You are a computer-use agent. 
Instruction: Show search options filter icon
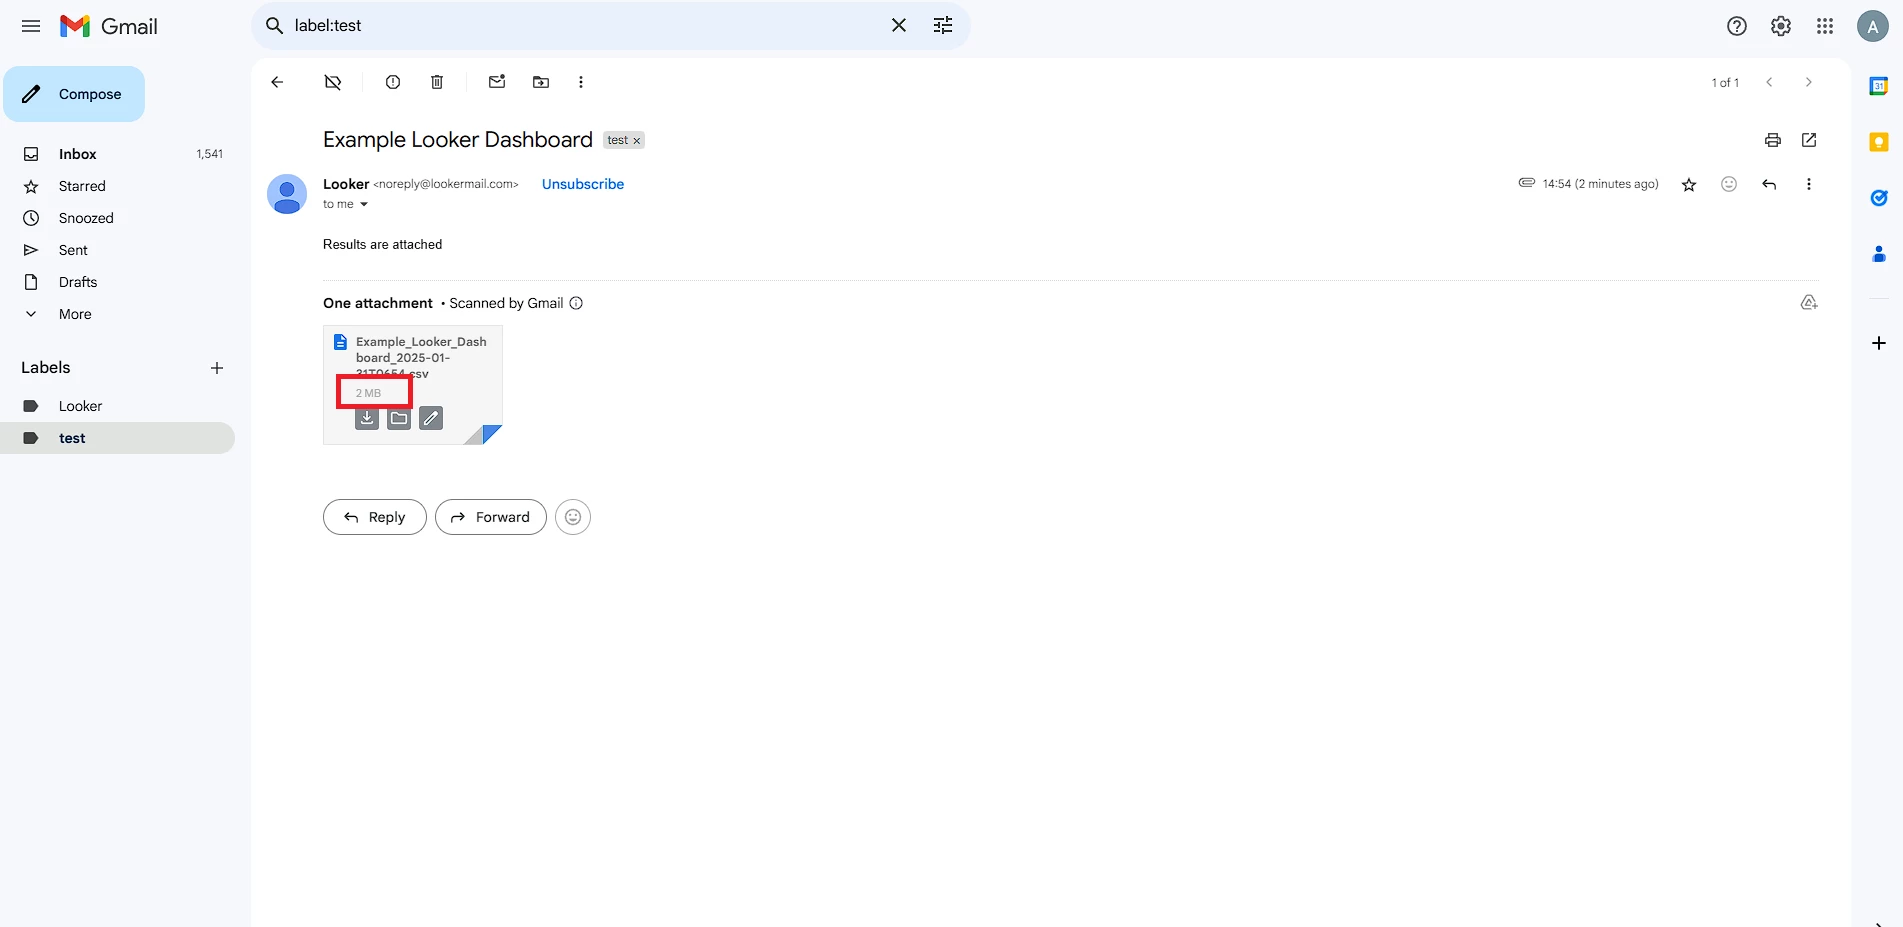943,26
